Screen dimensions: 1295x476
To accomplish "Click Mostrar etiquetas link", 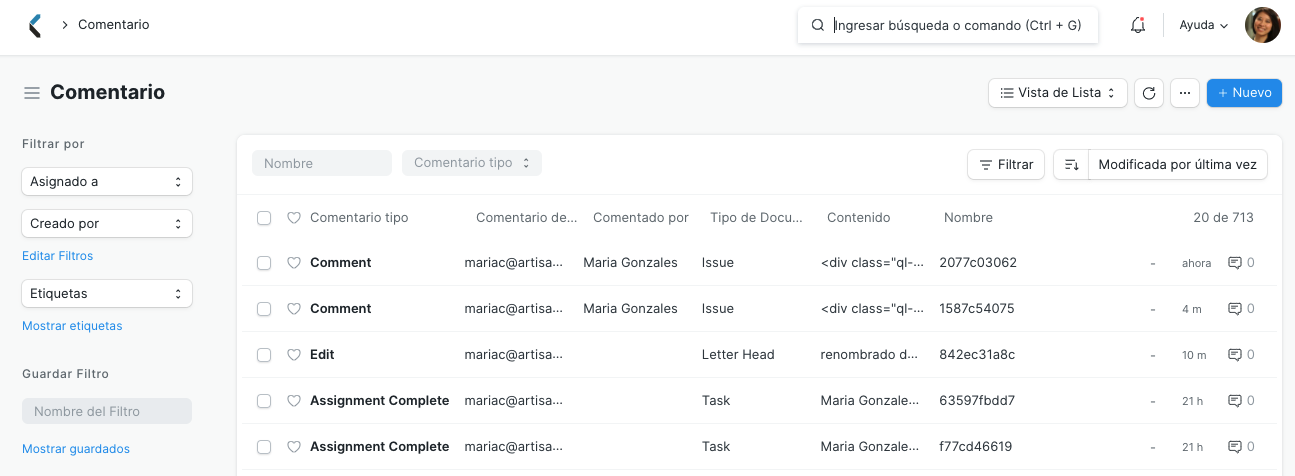I will (x=72, y=326).
